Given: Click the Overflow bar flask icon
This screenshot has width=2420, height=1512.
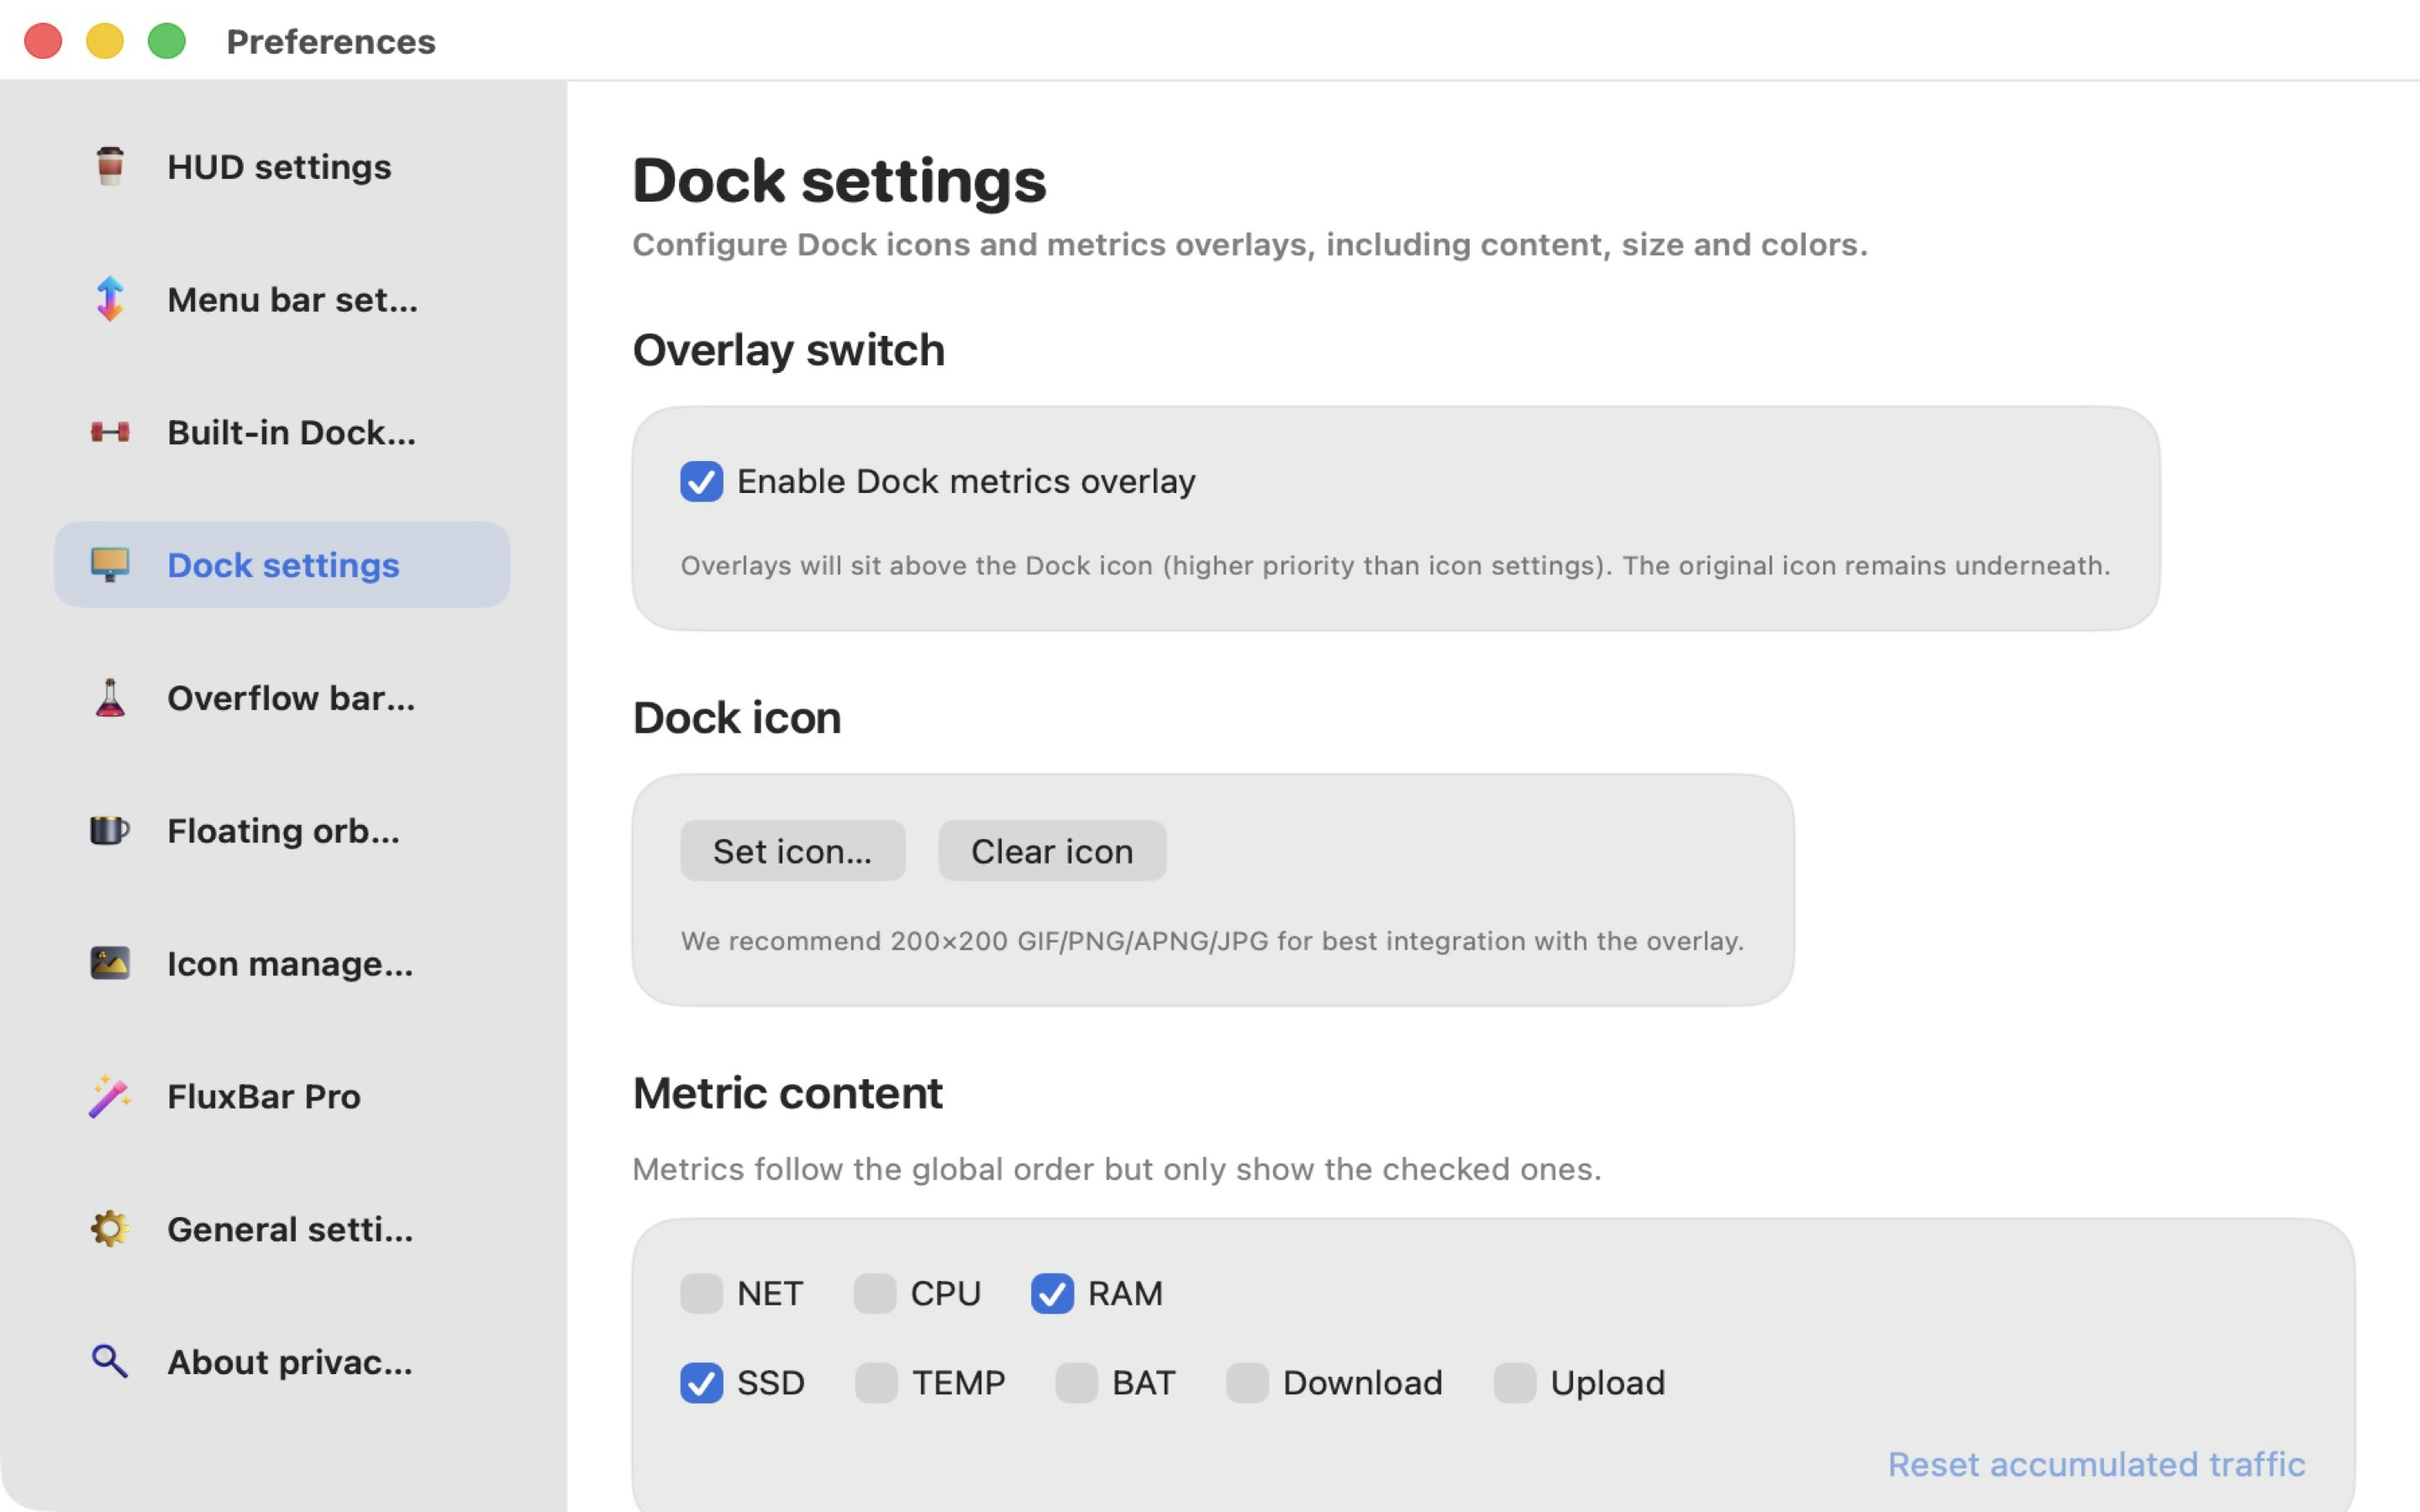Looking at the screenshot, I should (x=109, y=698).
